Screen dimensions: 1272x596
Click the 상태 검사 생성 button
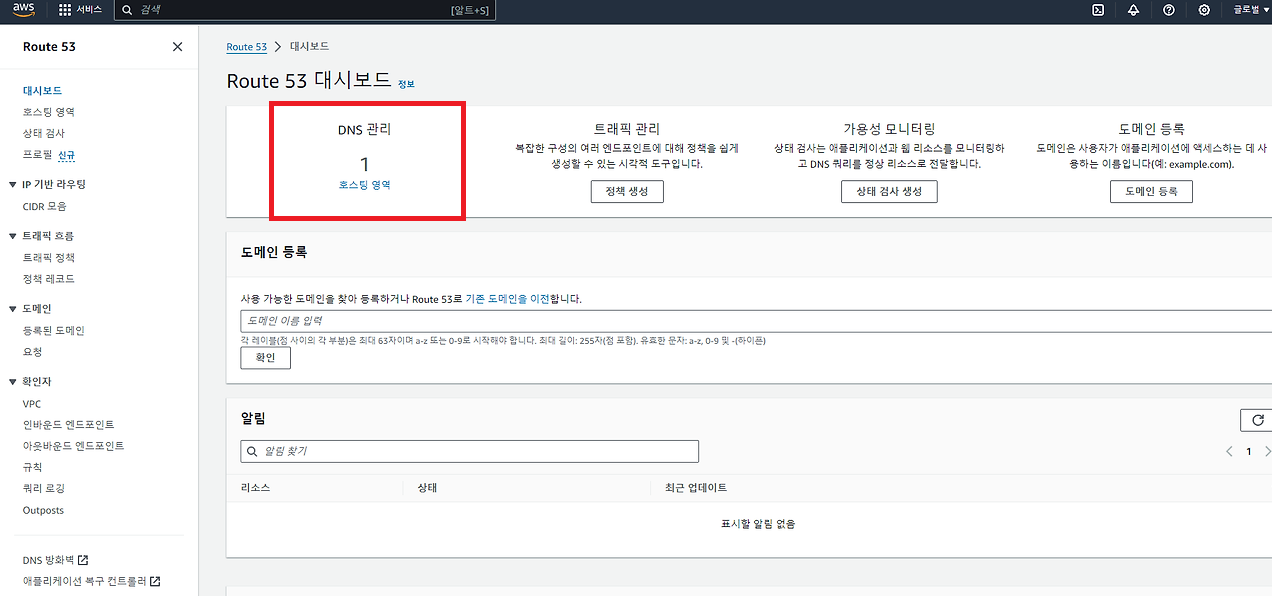coord(889,191)
